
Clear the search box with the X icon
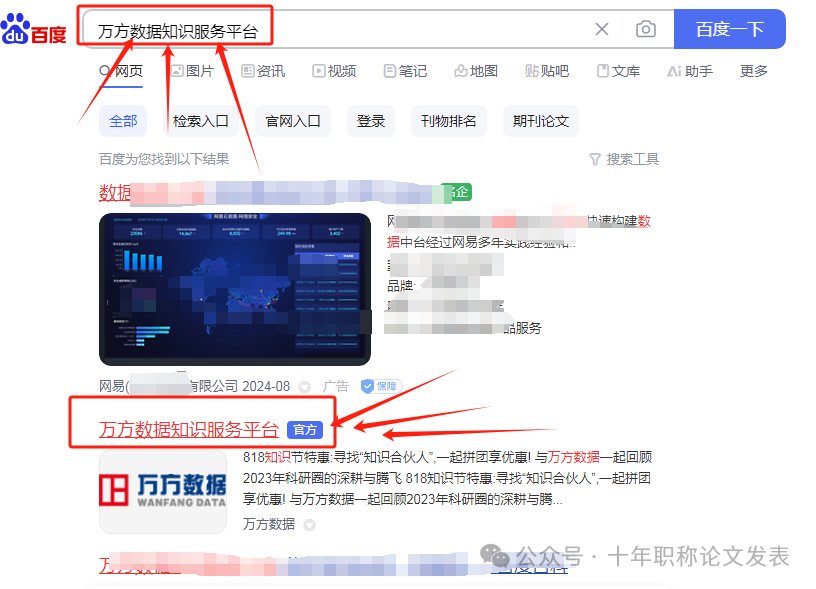(x=602, y=29)
